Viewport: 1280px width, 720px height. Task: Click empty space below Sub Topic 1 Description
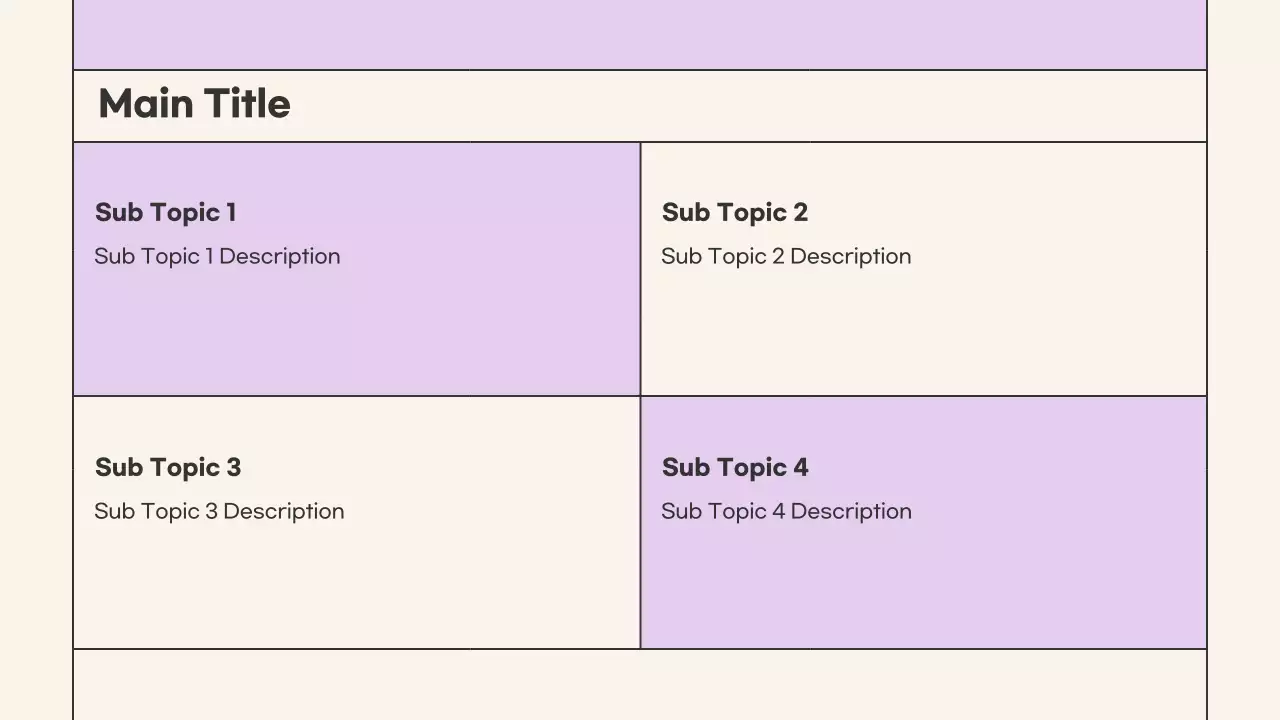[356, 335]
